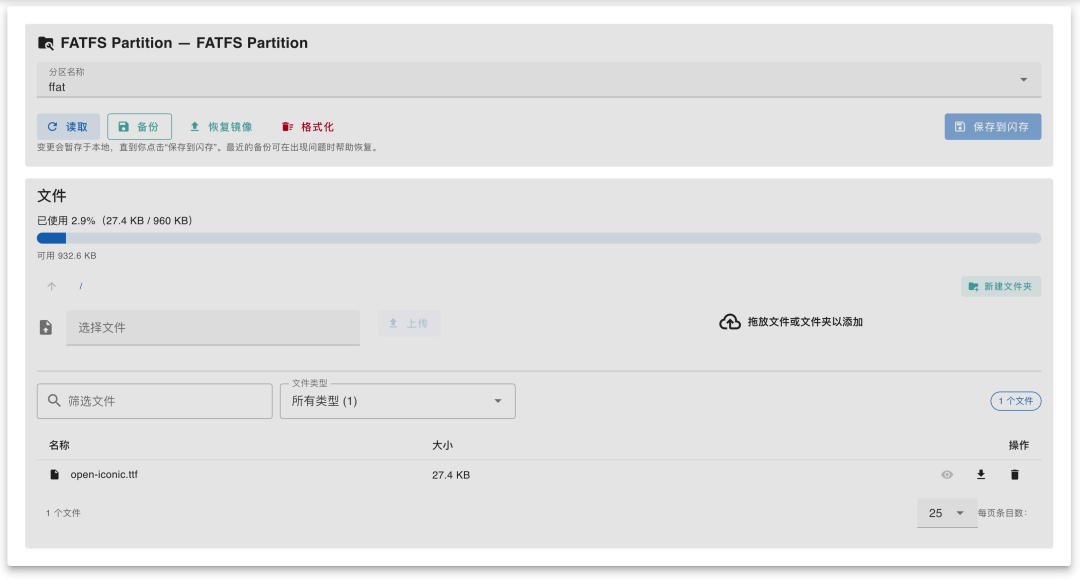Format the partition with 格式化
The height and width of the screenshot is (579, 1080).
coord(307,127)
